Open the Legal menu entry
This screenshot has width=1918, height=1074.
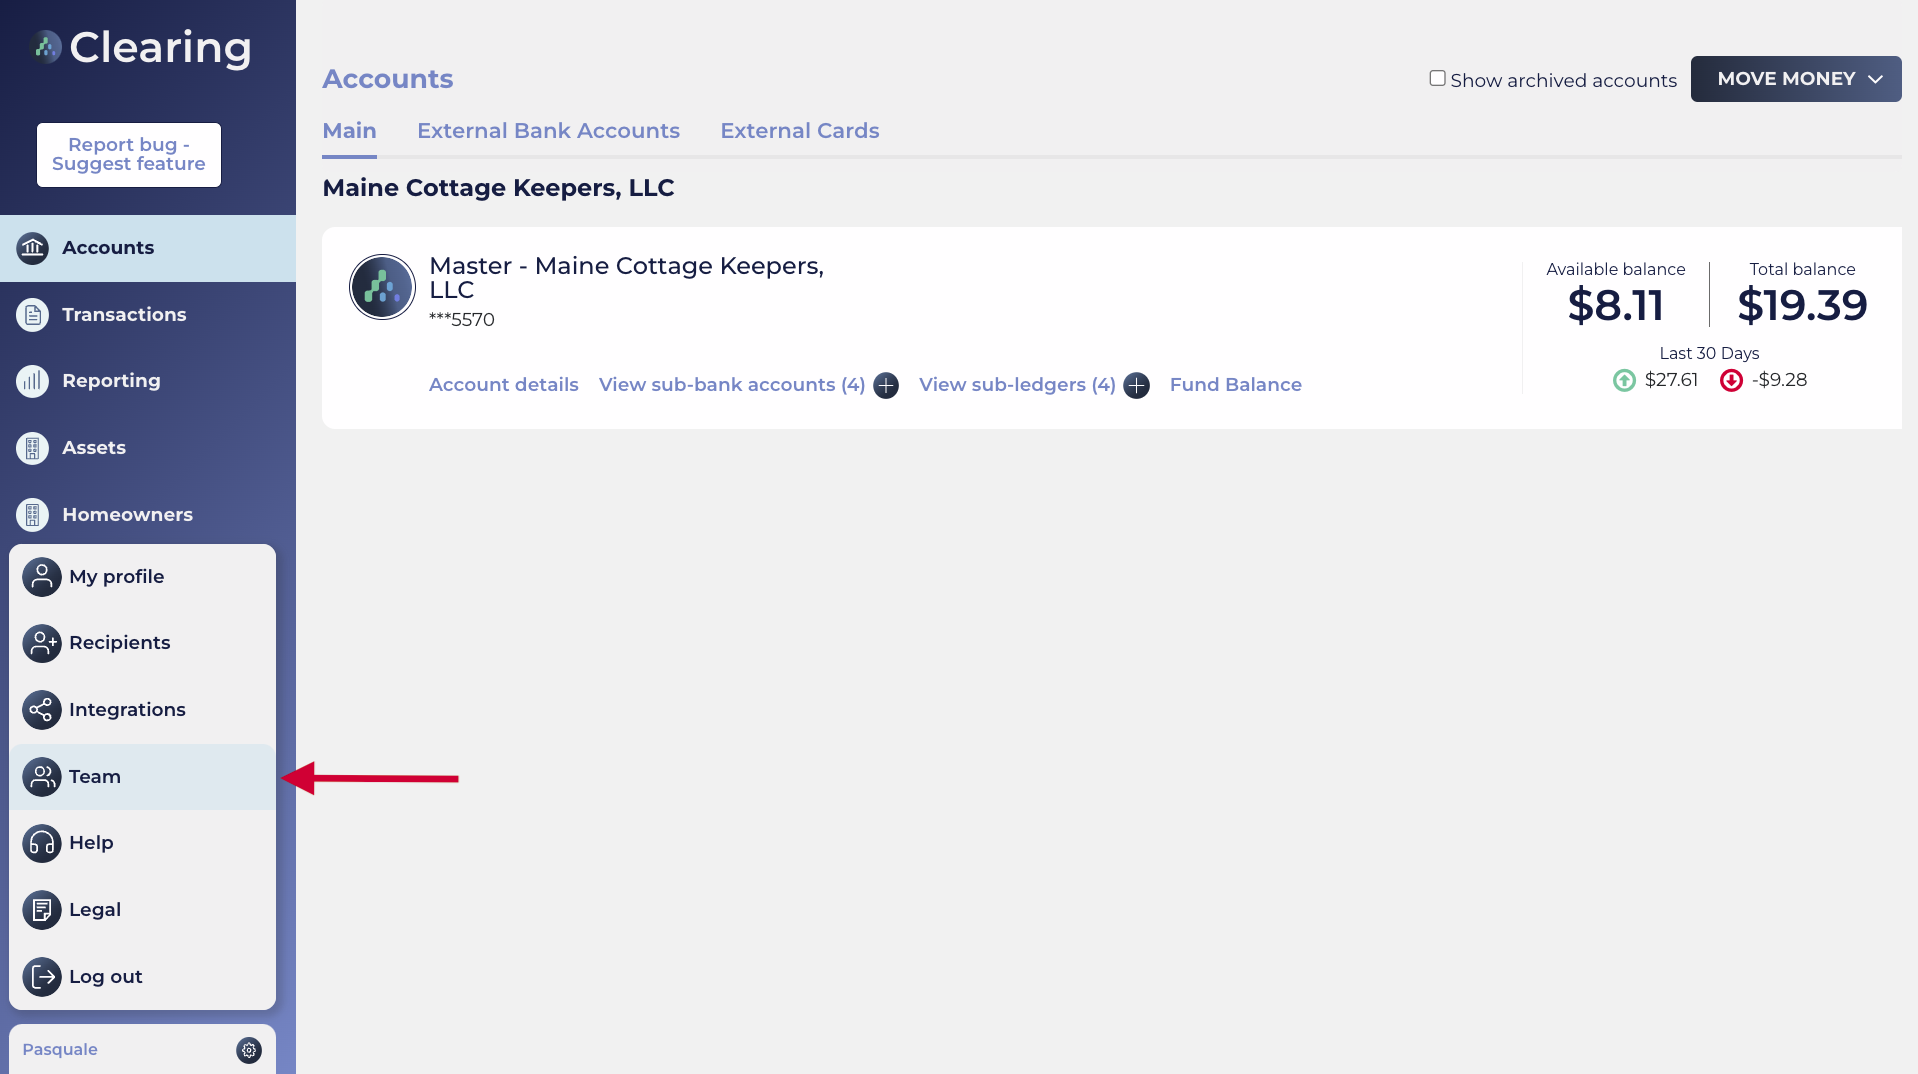point(142,910)
